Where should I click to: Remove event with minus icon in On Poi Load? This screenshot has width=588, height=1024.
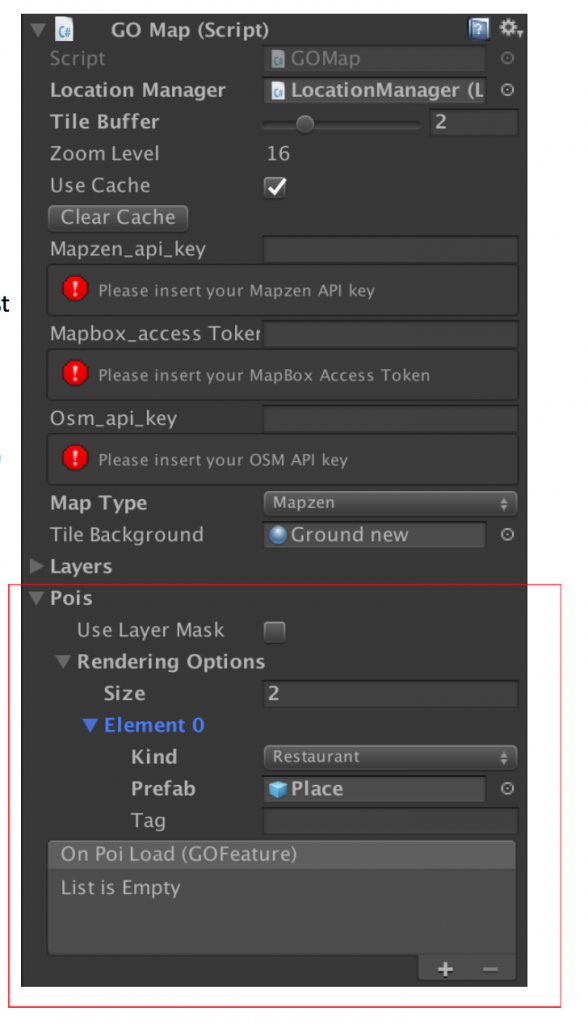pyautogui.click(x=491, y=969)
